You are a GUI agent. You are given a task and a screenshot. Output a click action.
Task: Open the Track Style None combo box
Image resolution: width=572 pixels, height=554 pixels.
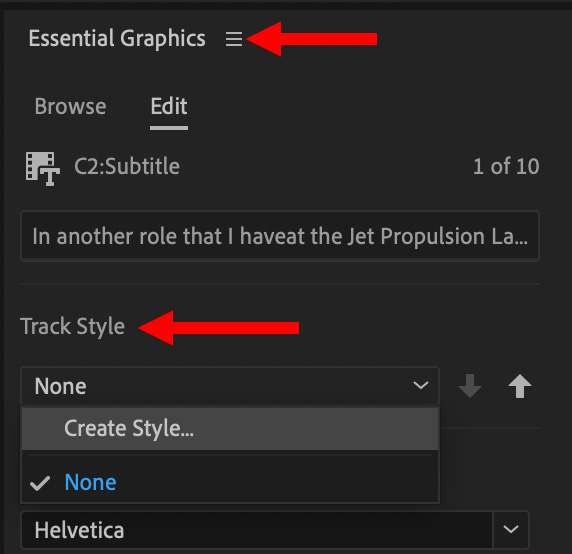(230, 386)
